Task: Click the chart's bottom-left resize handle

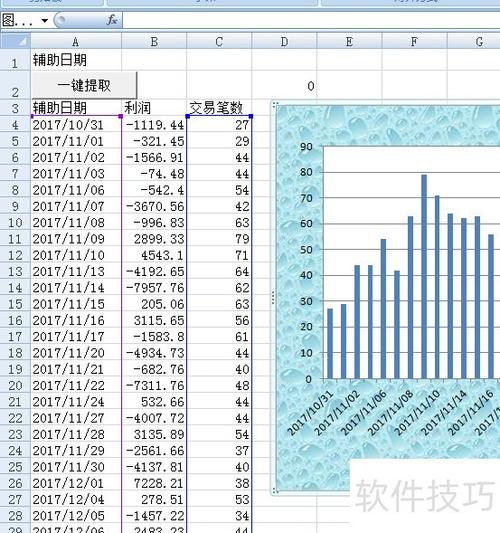Action: pos(275,491)
